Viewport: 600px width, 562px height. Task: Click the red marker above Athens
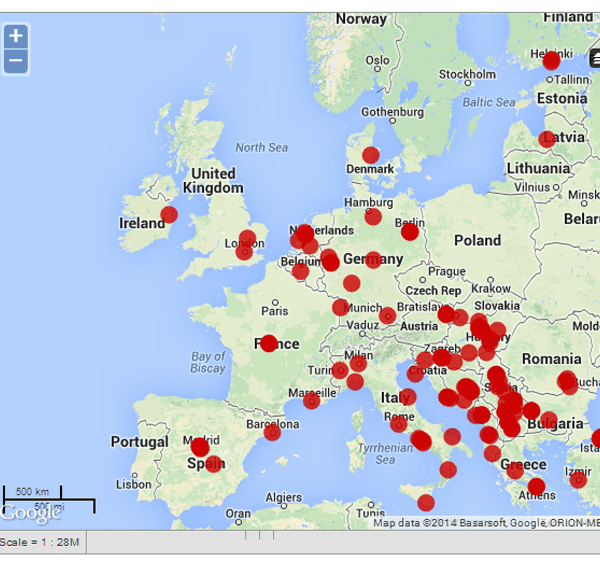pyautogui.click(x=536, y=487)
